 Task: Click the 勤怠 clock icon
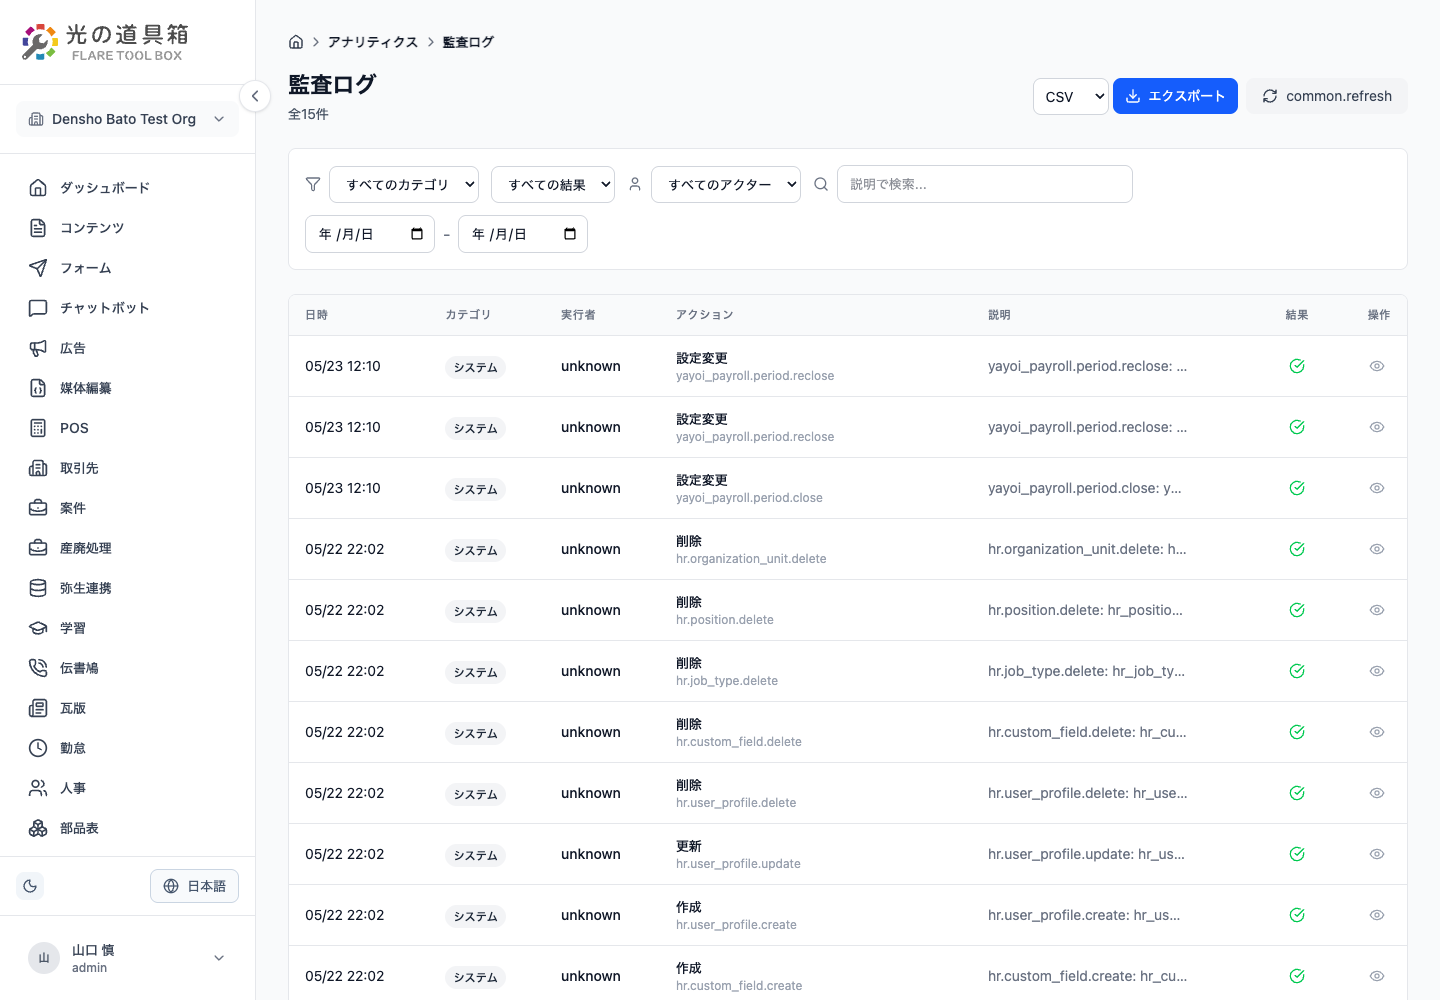(x=38, y=748)
